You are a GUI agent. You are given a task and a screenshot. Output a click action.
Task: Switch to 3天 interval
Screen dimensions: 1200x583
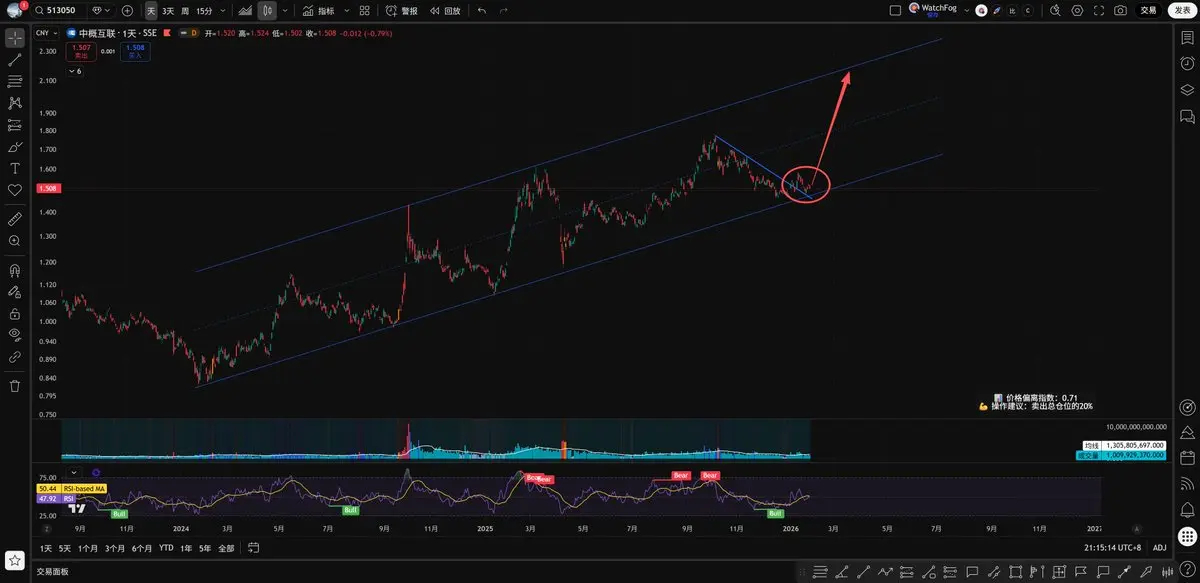click(168, 10)
